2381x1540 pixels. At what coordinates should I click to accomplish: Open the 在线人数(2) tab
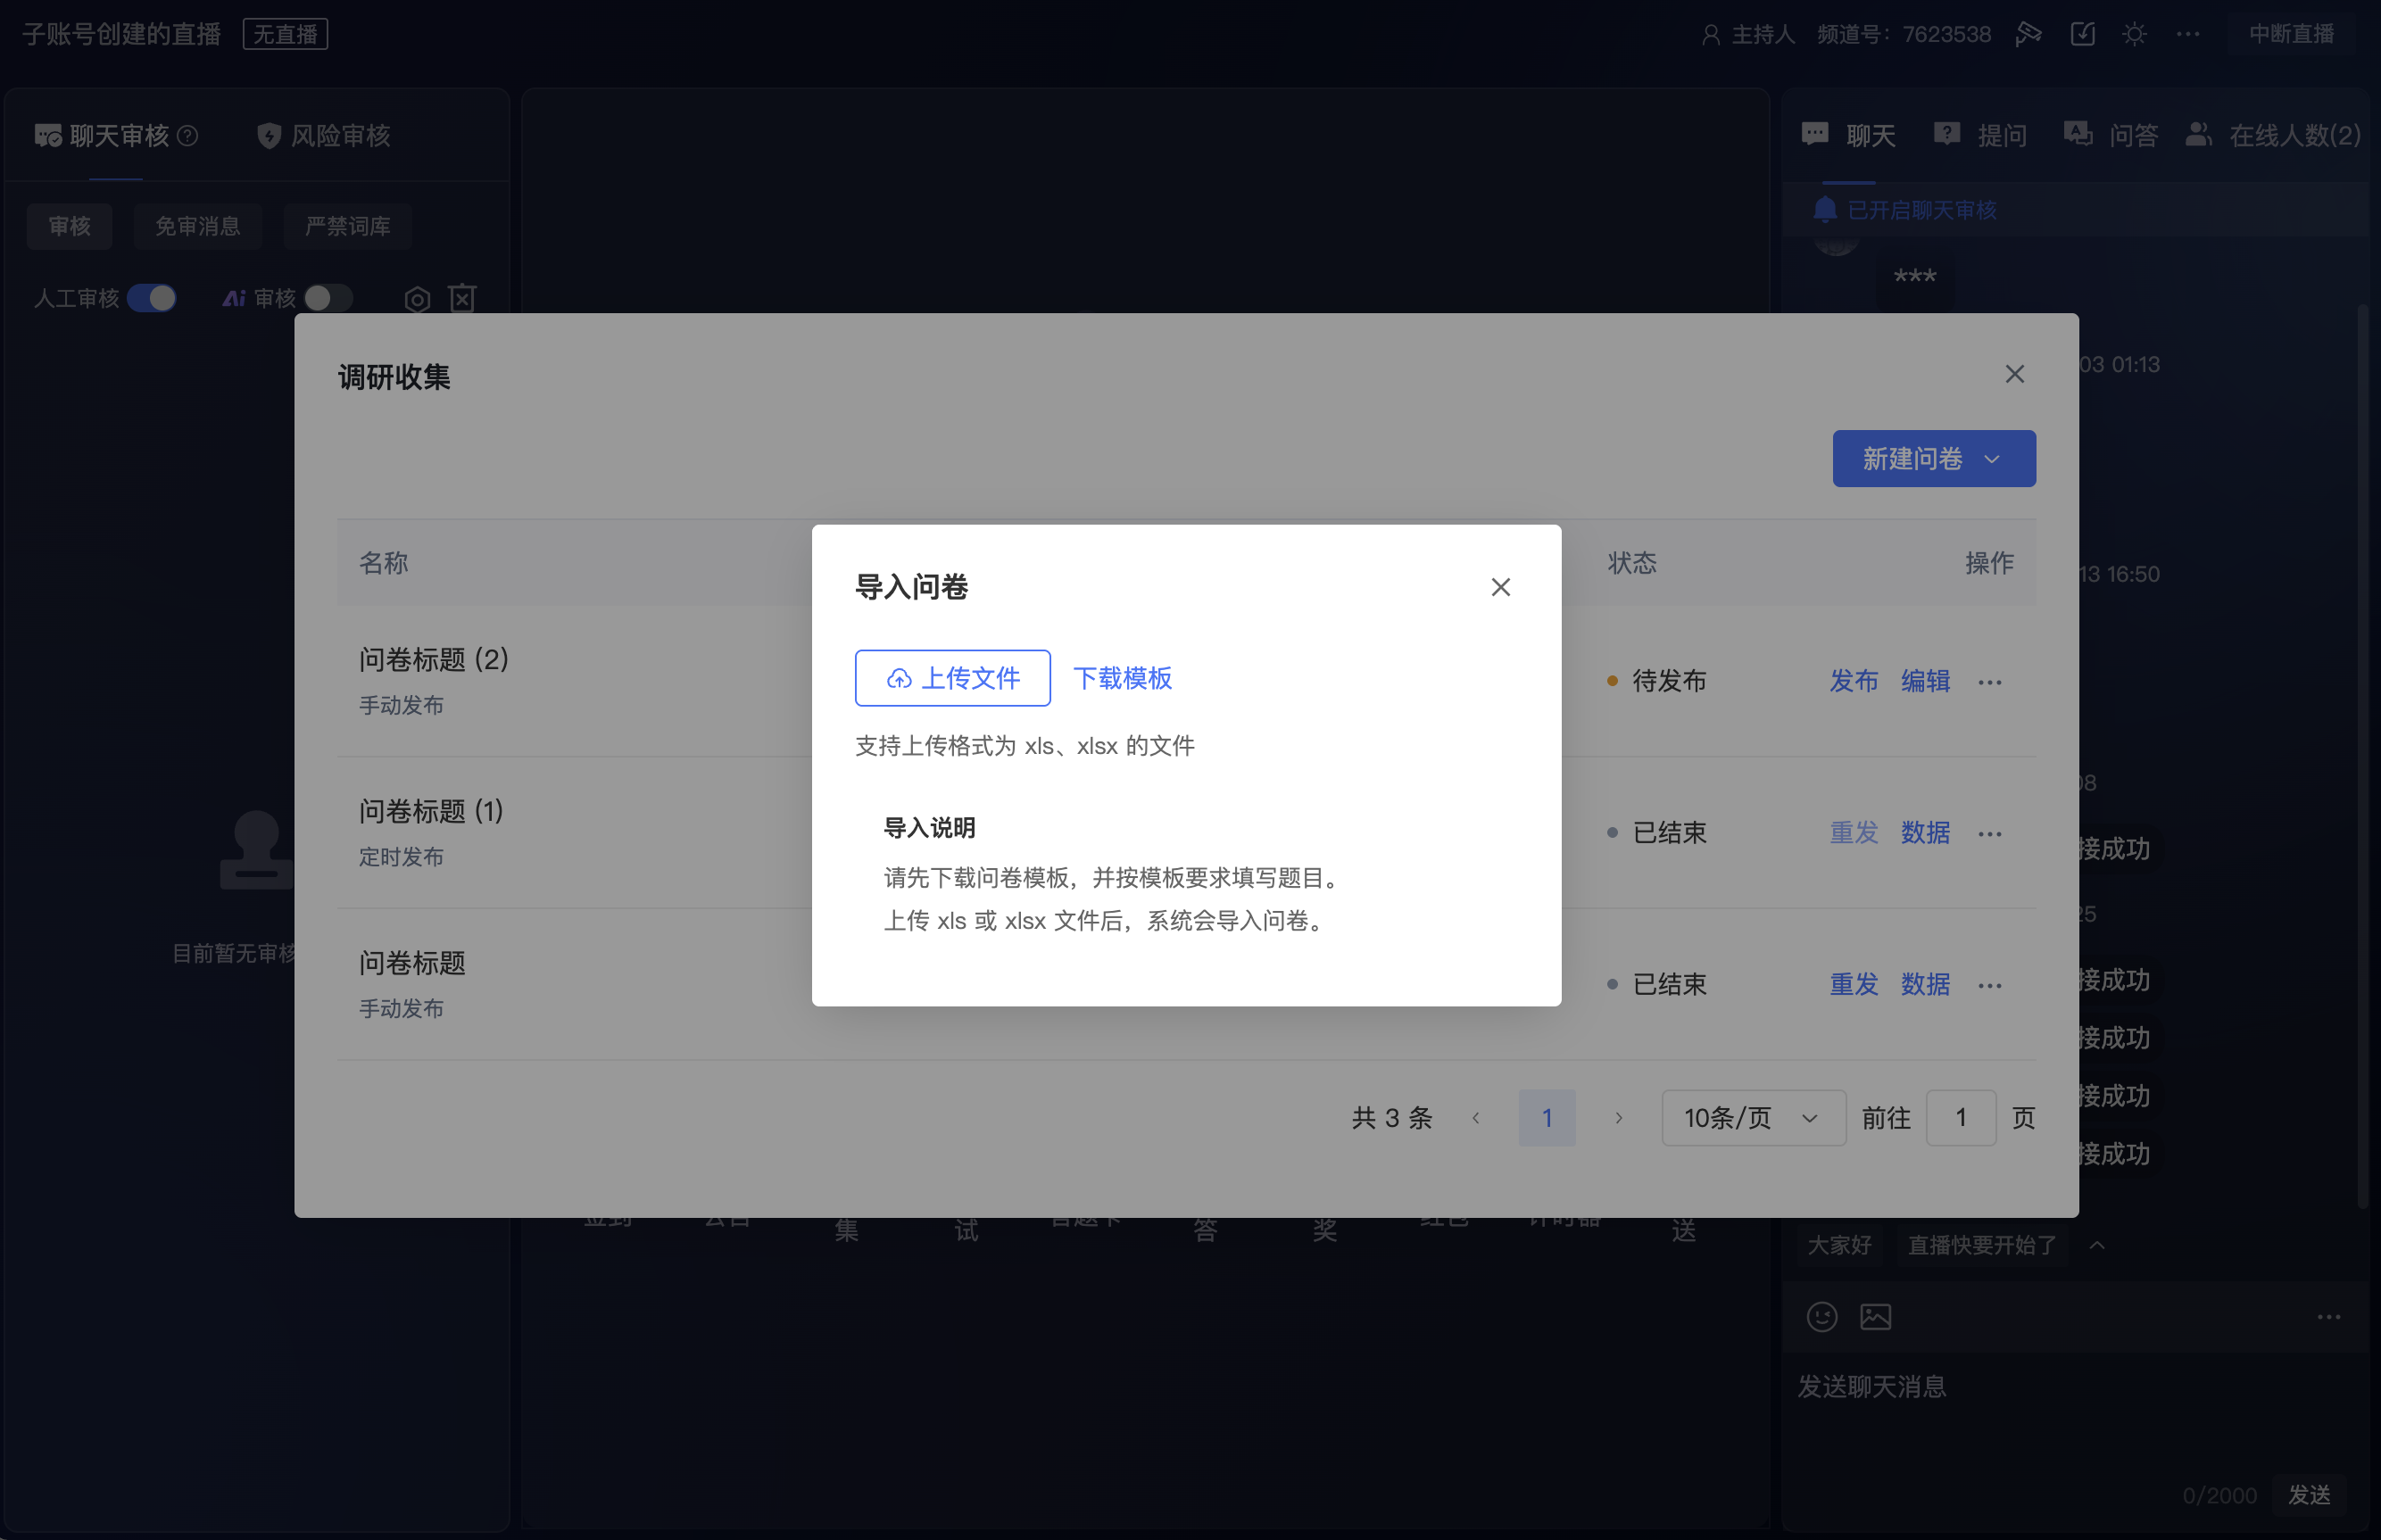(2273, 135)
